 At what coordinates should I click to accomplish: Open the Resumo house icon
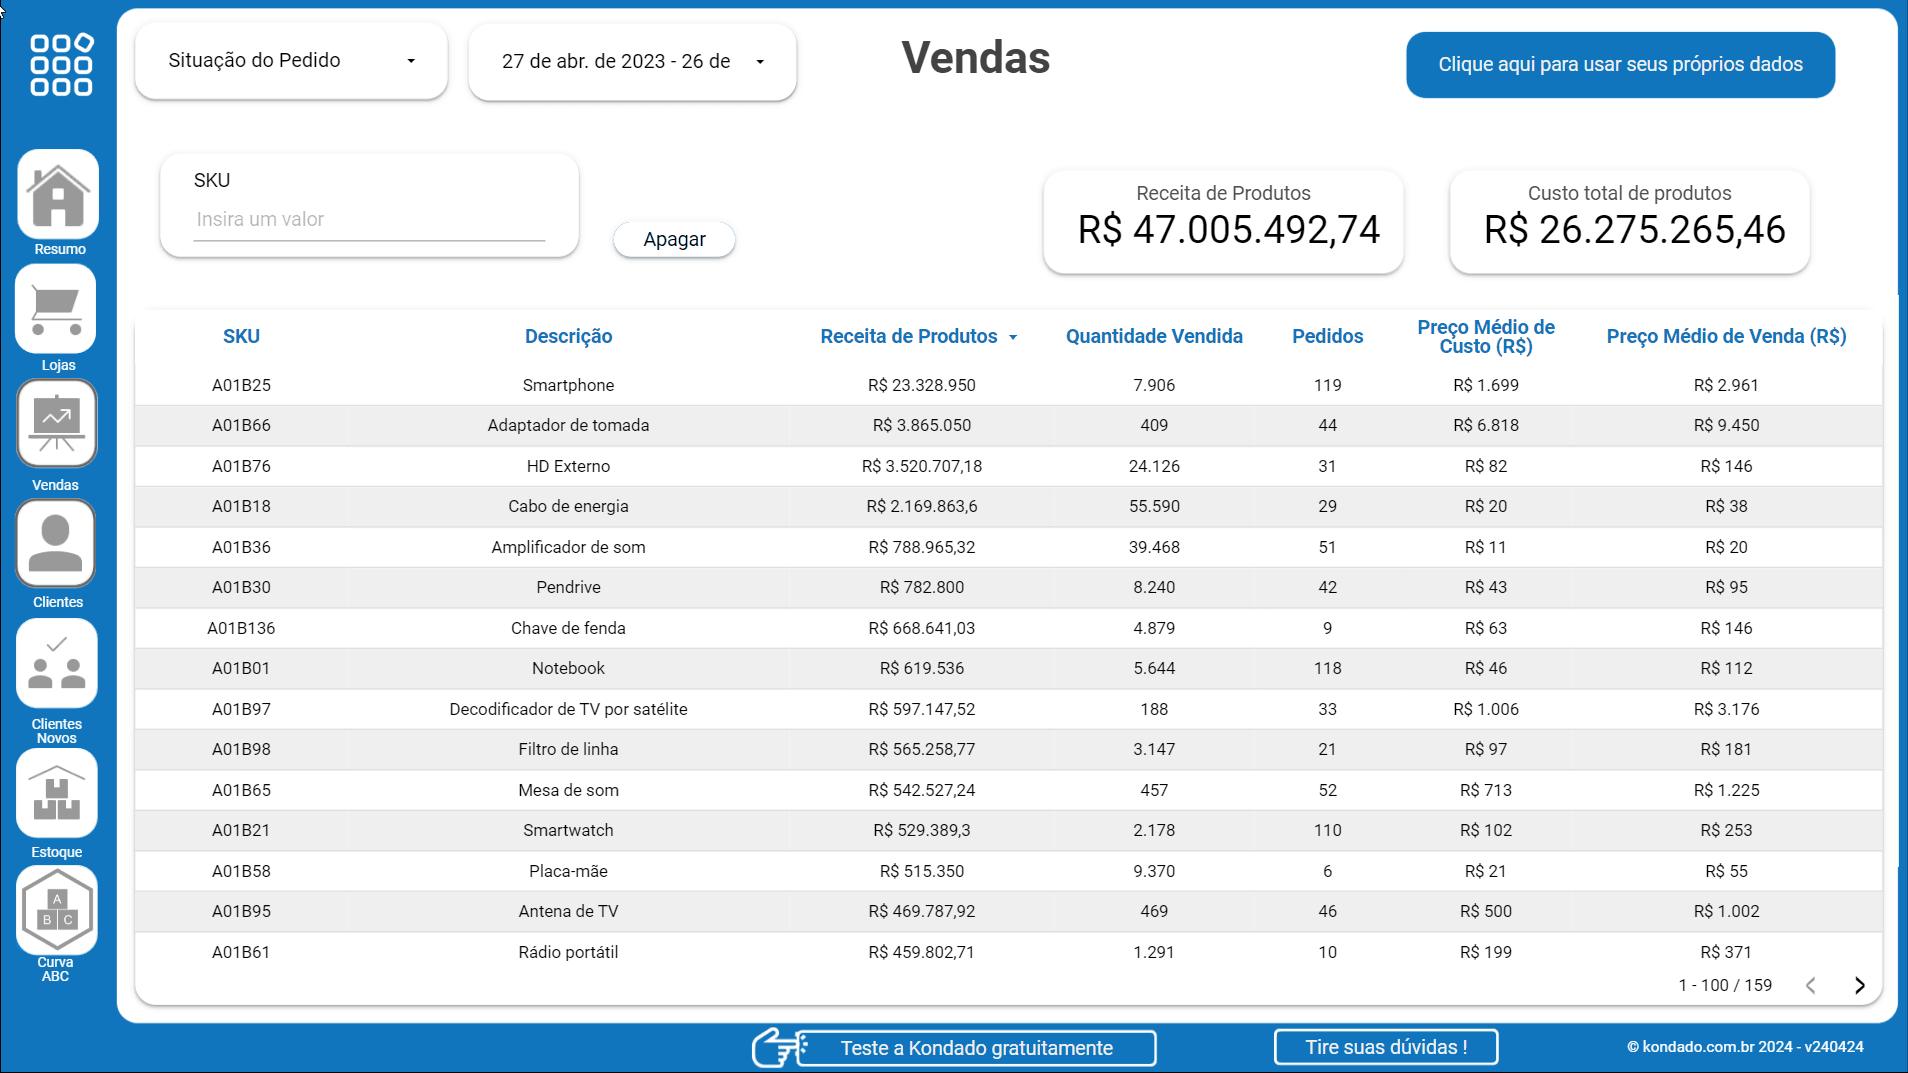[58, 195]
